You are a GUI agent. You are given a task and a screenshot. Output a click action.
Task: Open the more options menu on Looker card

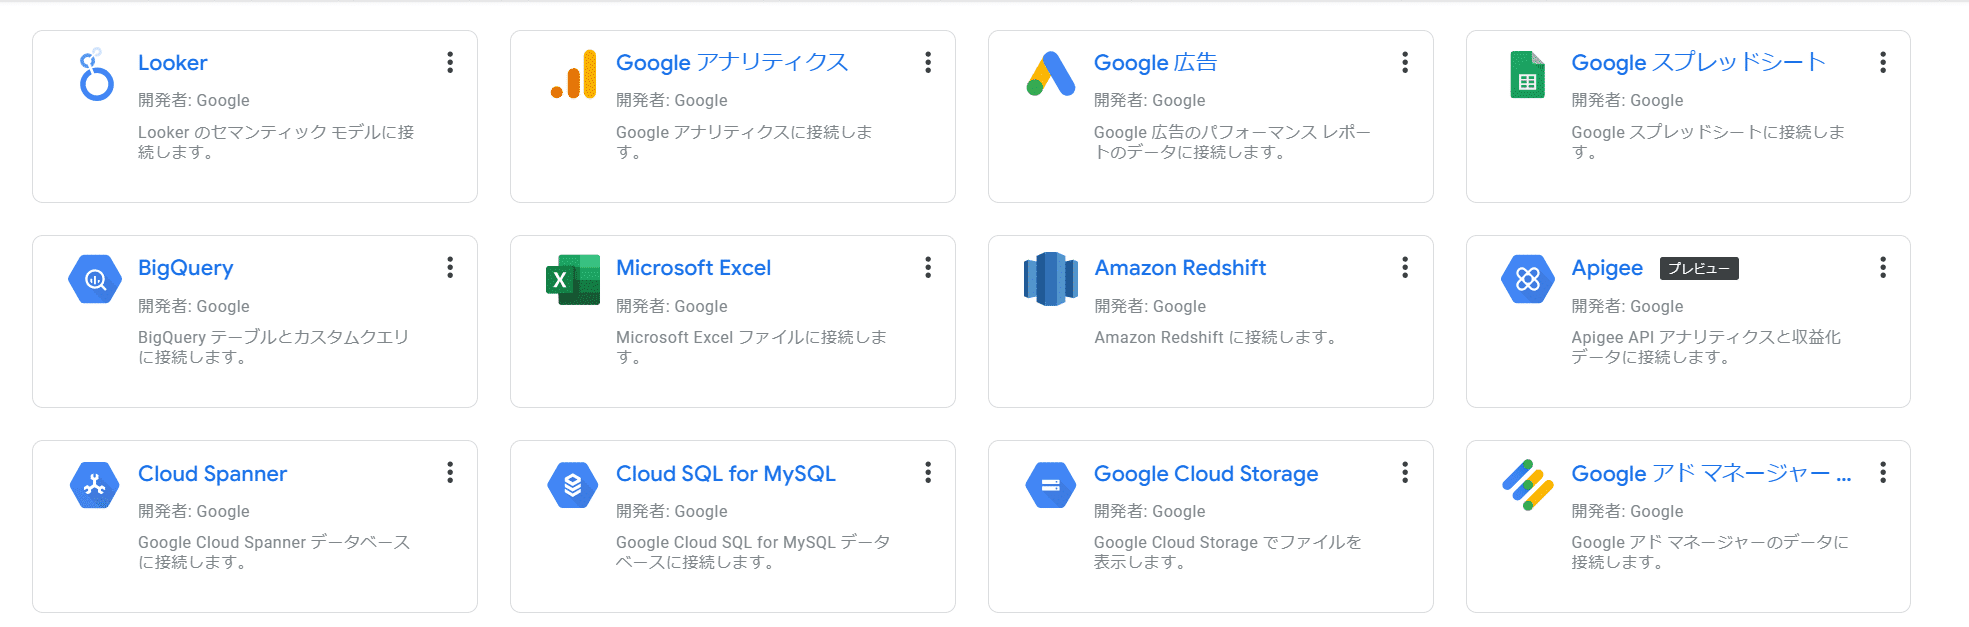coord(450,63)
